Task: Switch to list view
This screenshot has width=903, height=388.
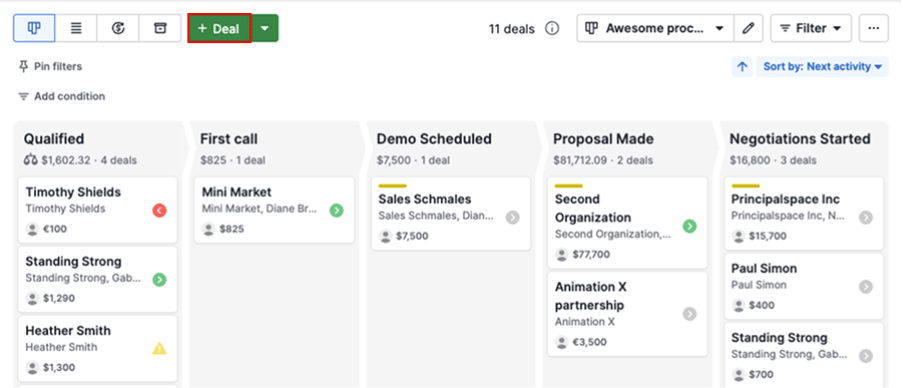Action: pos(76,28)
